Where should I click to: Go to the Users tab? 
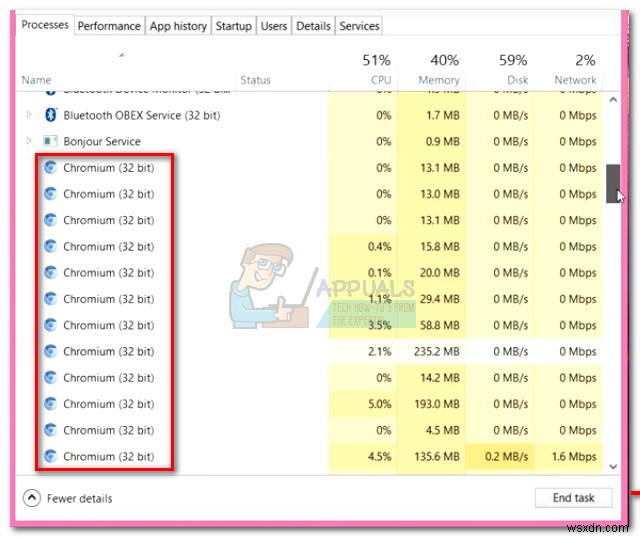(x=273, y=26)
